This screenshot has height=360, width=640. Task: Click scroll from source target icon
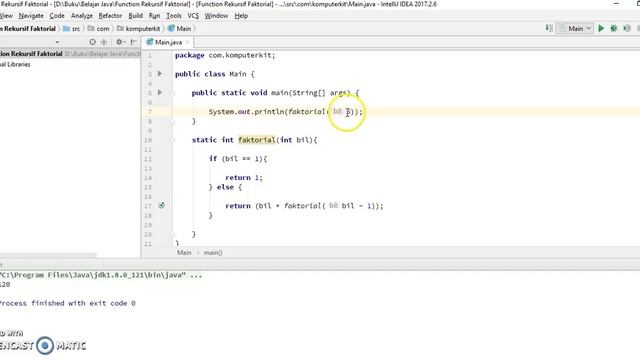click(x=92, y=42)
